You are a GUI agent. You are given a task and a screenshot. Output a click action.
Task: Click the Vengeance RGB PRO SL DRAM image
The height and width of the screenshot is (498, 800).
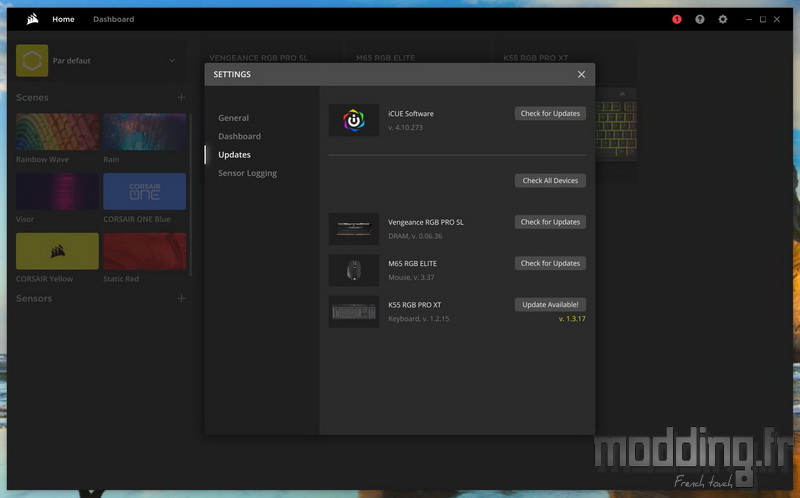pyautogui.click(x=354, y=229)
